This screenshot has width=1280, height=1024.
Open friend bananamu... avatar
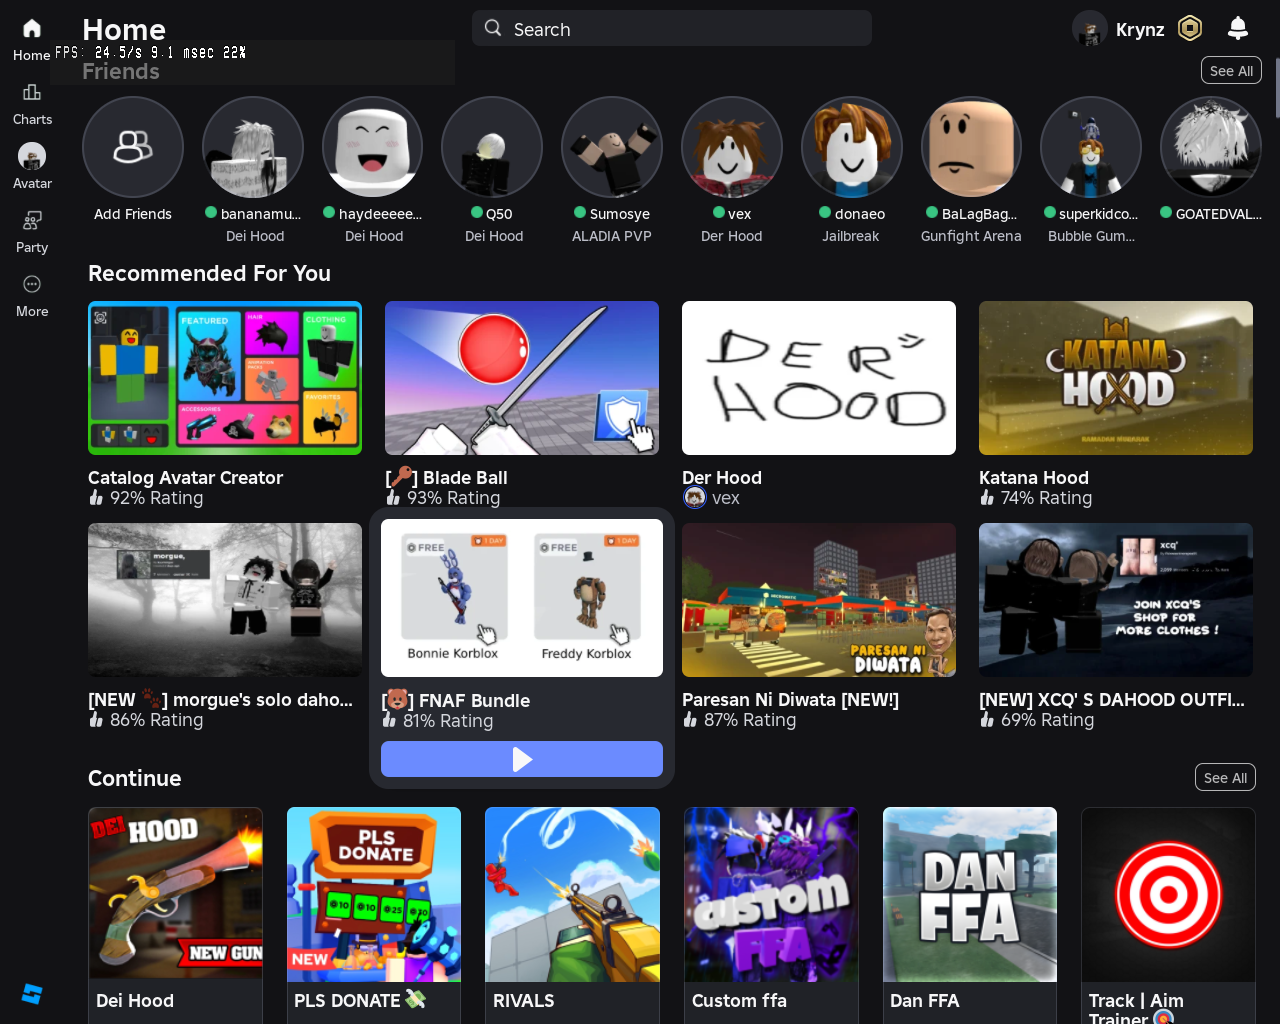(253, 147)
